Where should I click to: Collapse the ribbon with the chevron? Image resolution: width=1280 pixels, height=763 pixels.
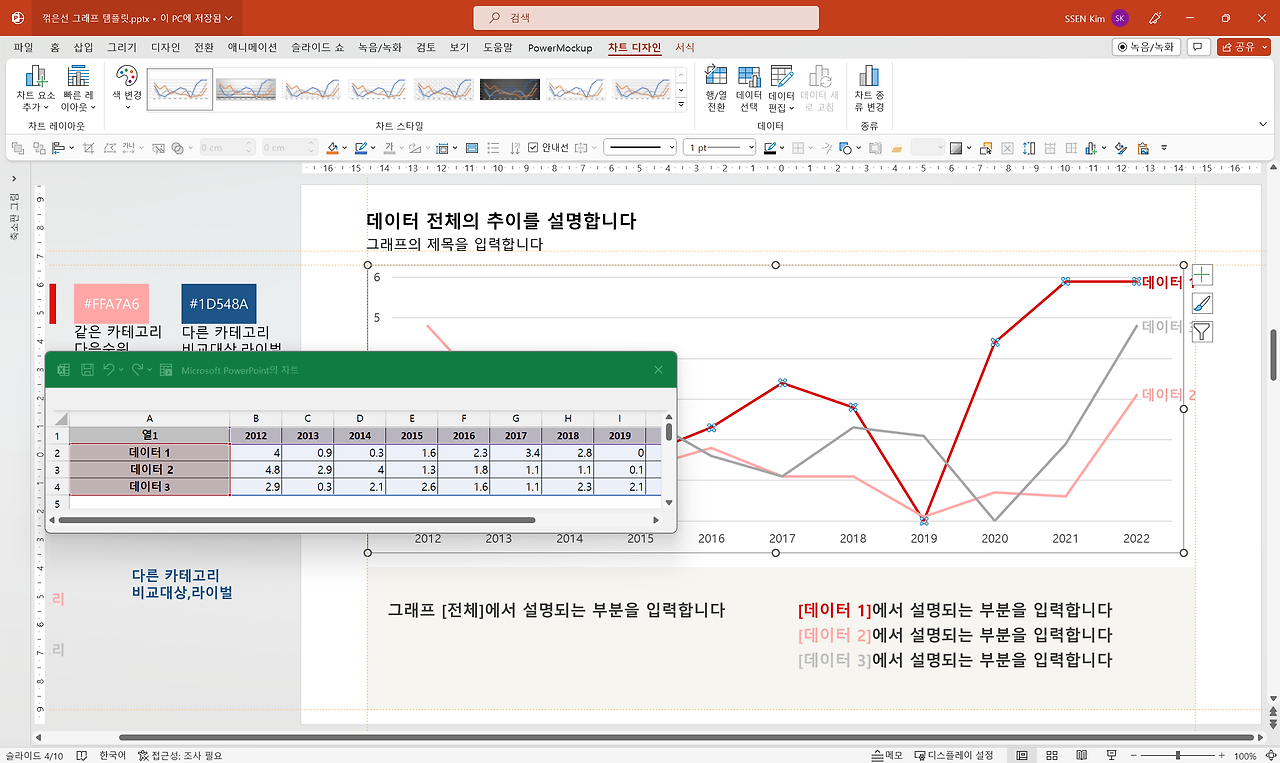click(x=1262, y=124)
